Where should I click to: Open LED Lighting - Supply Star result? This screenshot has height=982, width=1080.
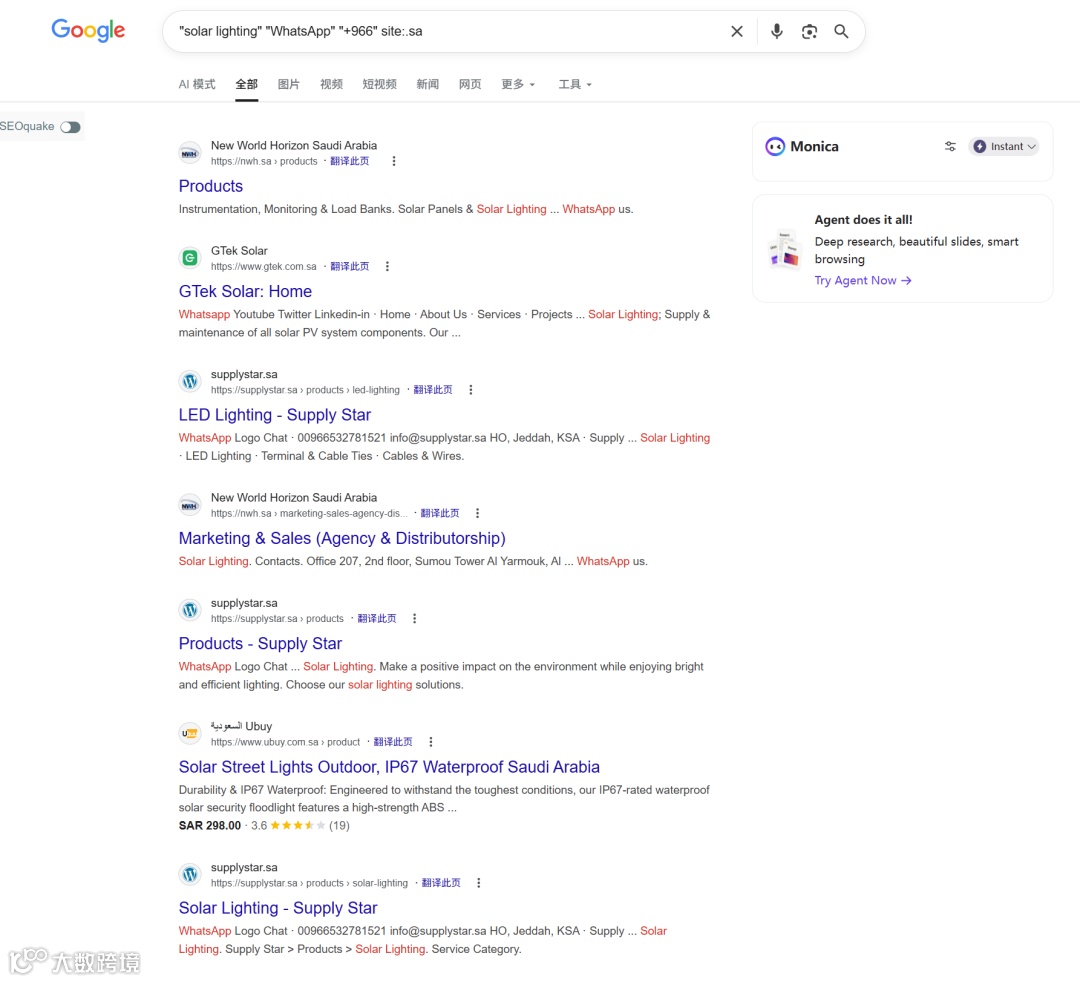click(275, 415)
